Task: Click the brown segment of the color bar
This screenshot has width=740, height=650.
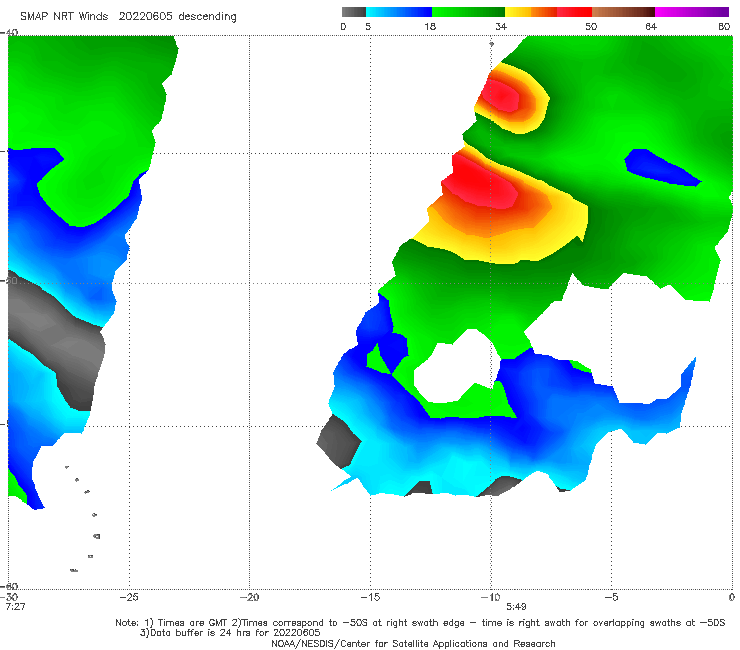Action: (623, 12)
